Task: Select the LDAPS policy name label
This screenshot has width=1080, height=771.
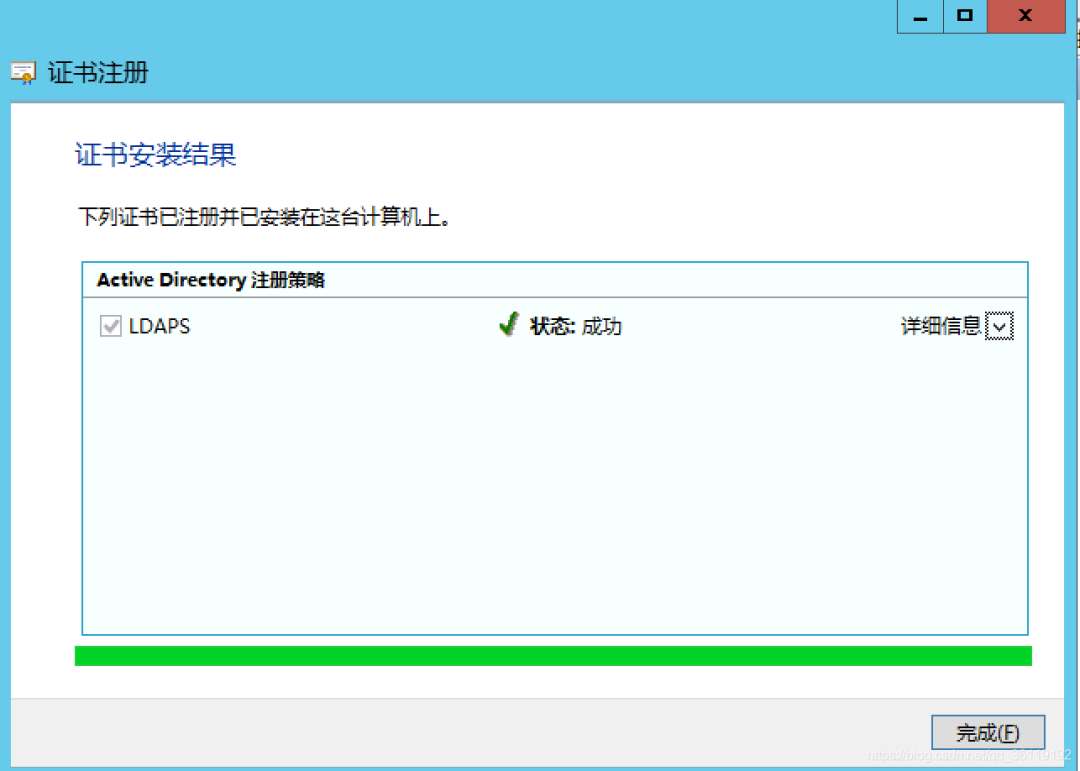Action: tap(159, 326)
